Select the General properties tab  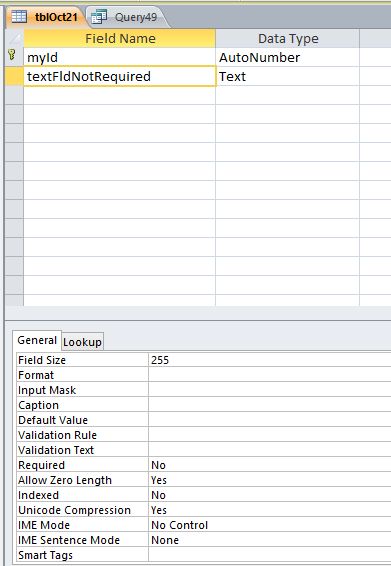point(37,340)
